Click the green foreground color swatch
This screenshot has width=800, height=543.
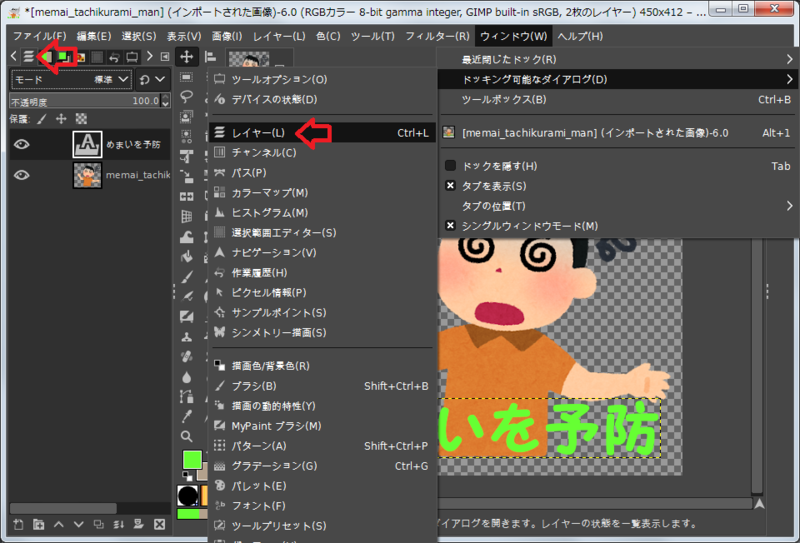pos(192,460)
